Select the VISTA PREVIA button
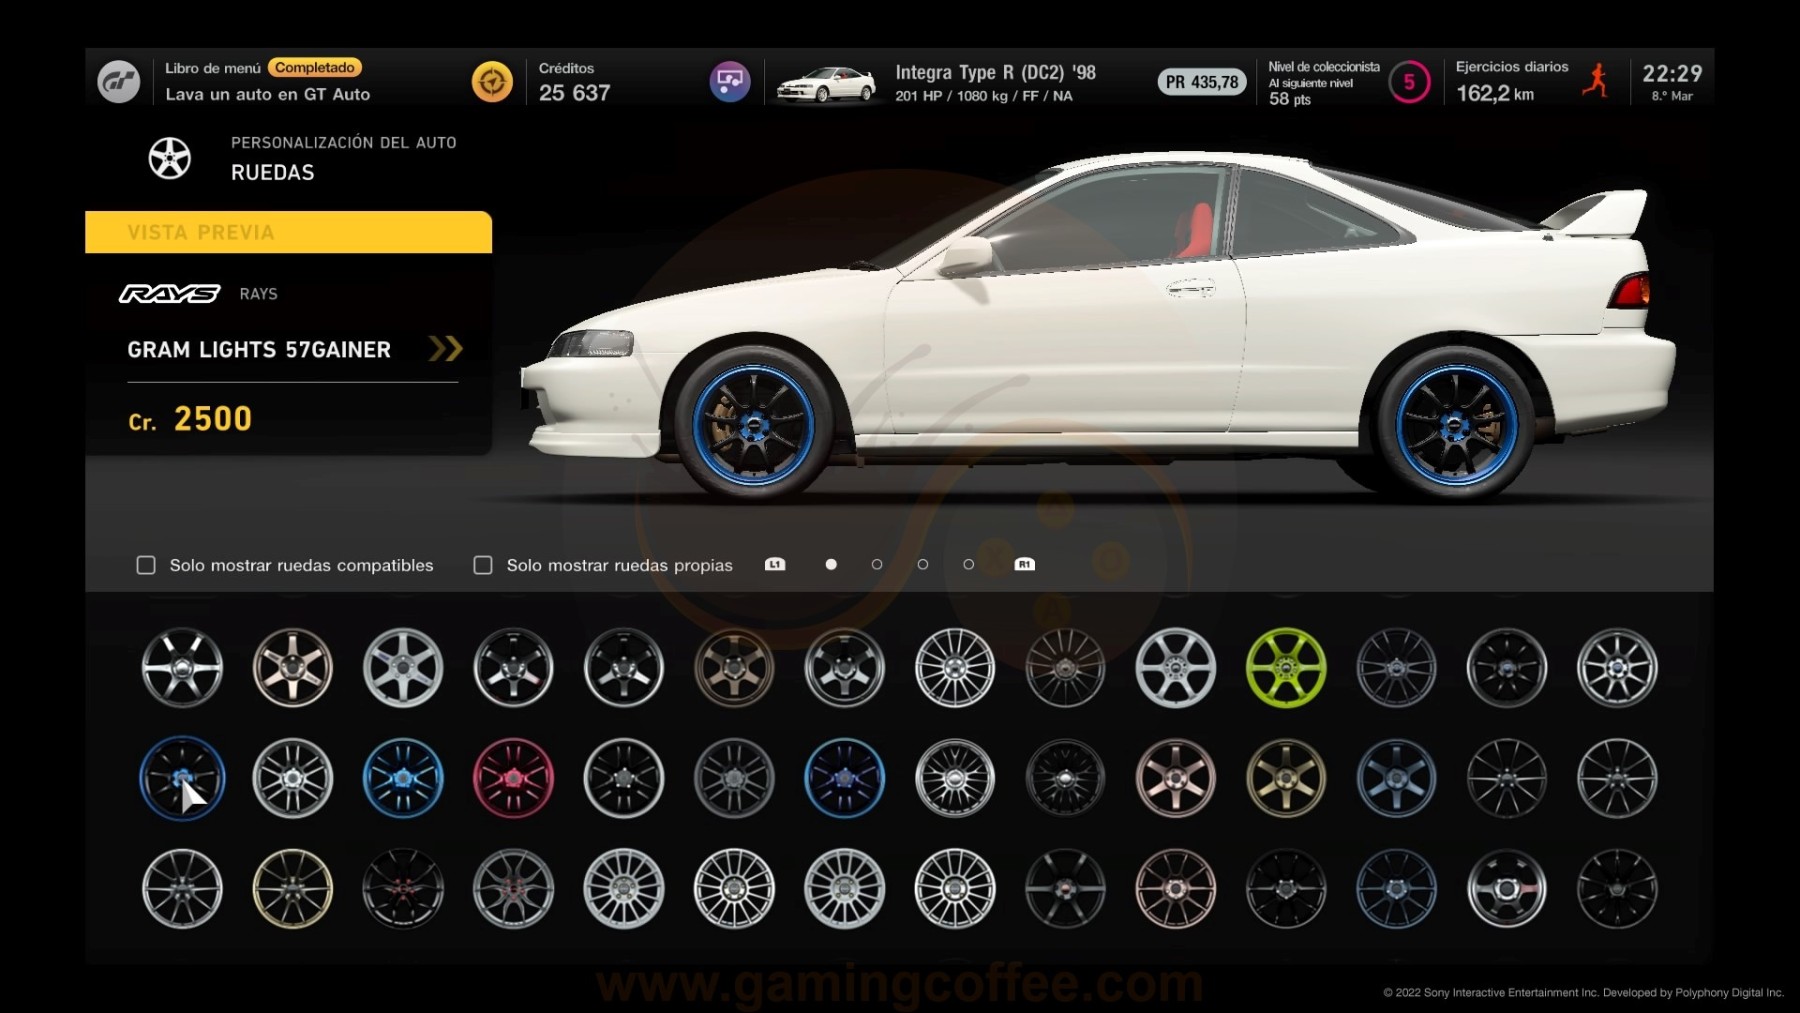This screenshot has height=1013, width=1800. (288, 232)
